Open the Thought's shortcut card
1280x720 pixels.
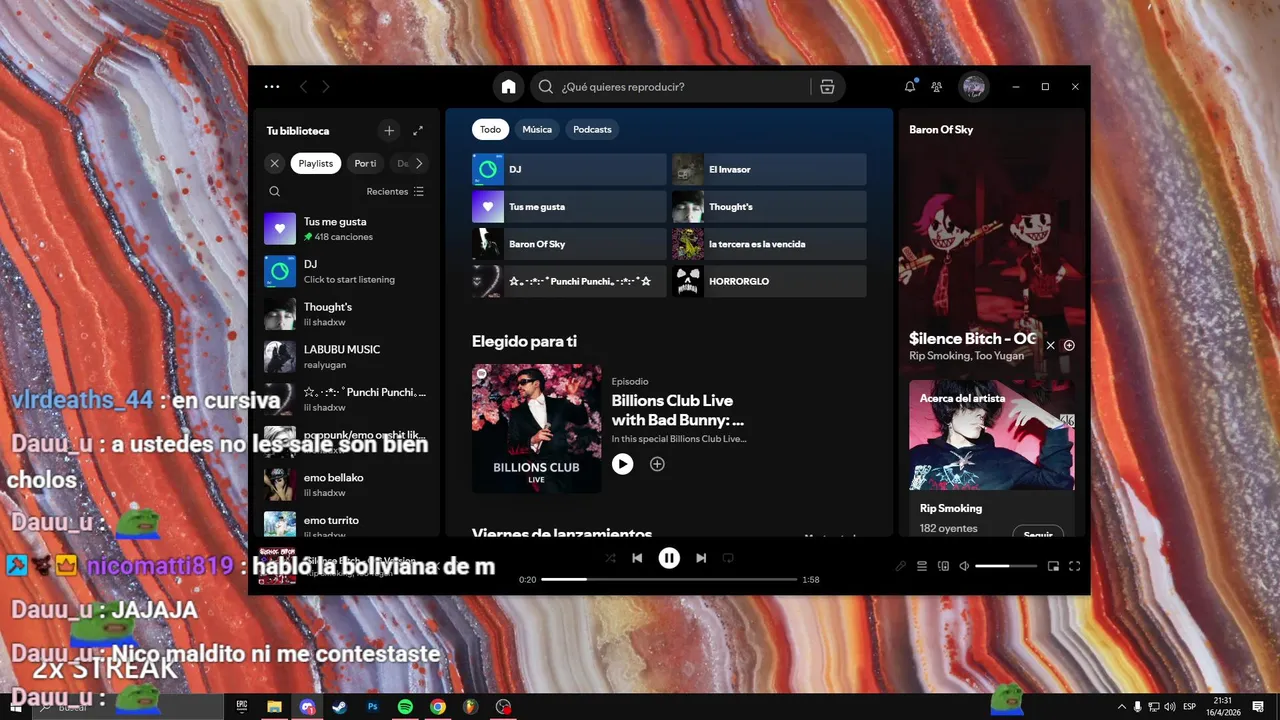click(769, 207)
